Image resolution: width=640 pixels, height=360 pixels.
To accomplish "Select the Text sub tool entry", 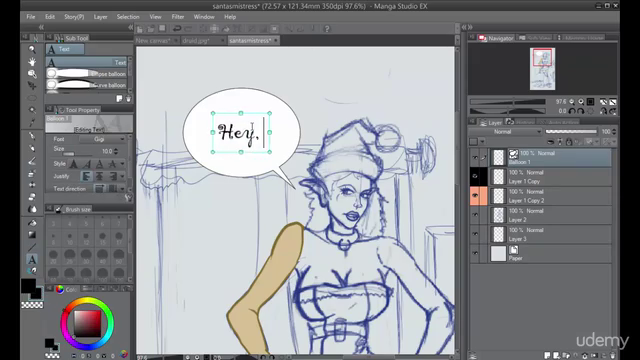I will 86,62.
